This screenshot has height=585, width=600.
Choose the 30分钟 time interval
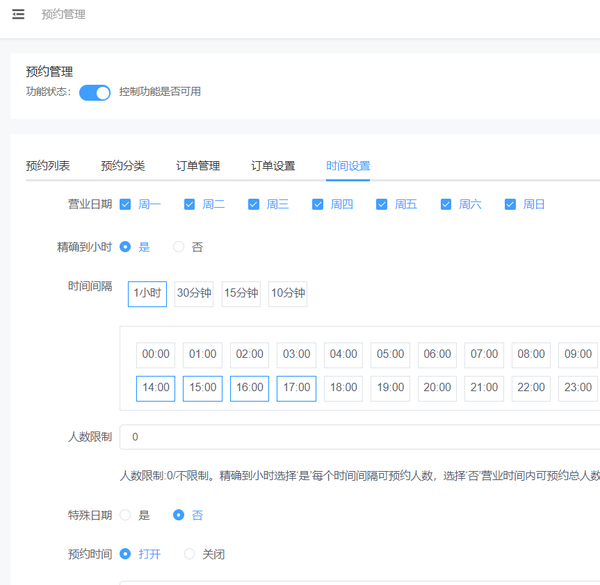click(x=193, y=293)
